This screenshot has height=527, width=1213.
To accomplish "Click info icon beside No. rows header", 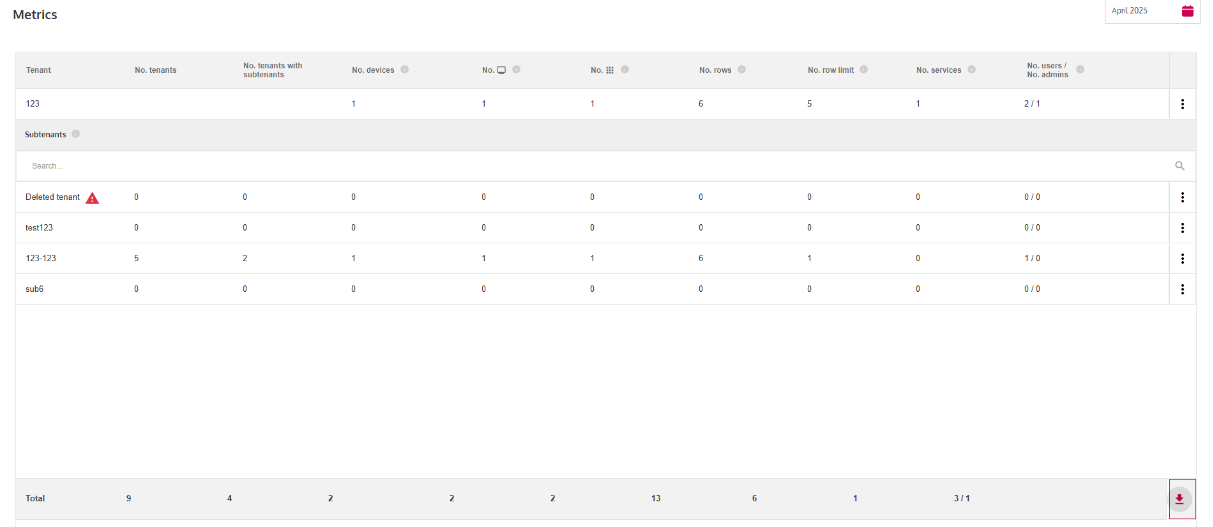I will click(x=742, y=70).
